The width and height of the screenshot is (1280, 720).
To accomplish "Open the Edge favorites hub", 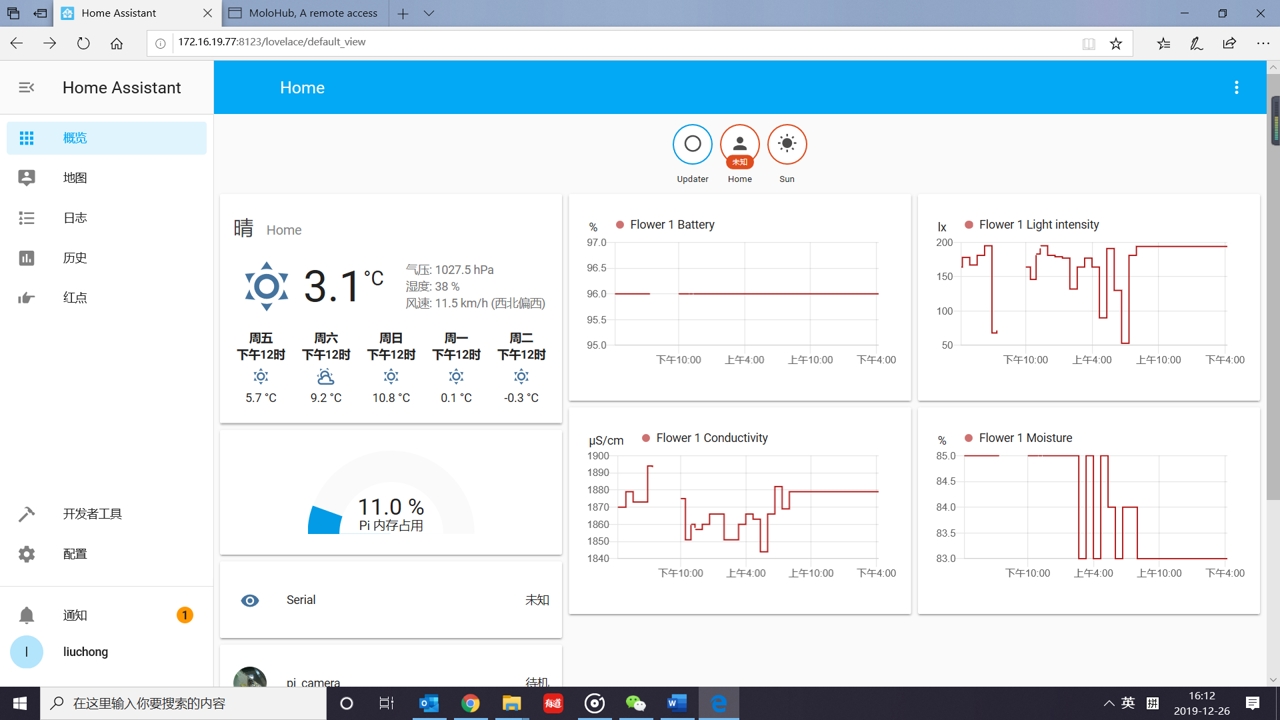I will point(1164,44).
